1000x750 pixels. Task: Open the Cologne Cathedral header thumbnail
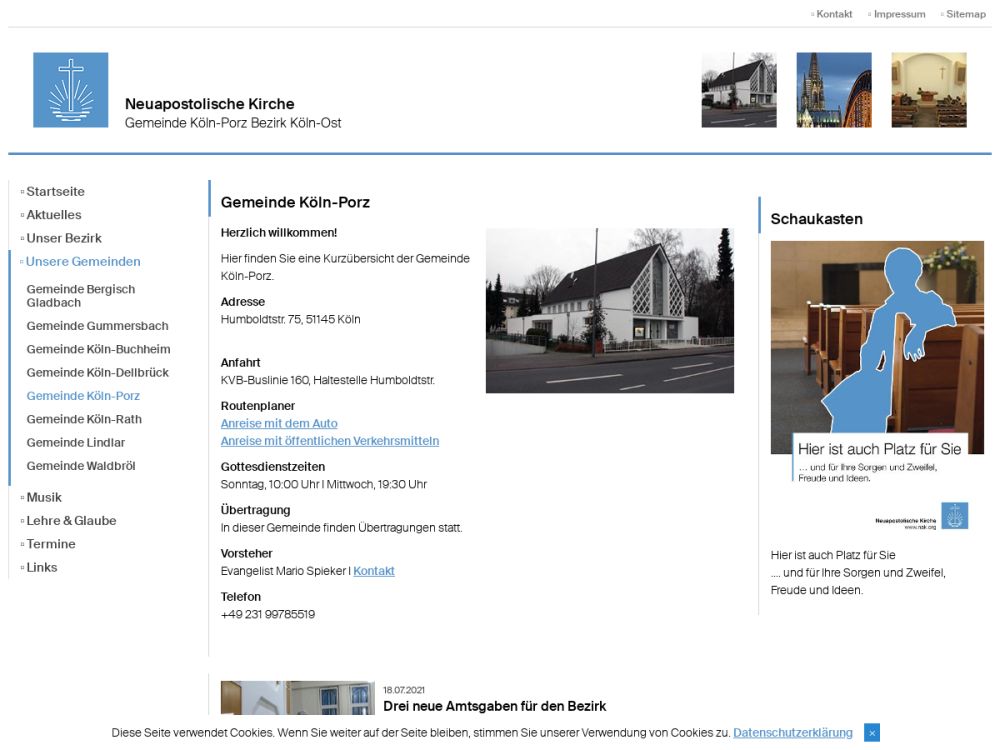pos(834,90)
